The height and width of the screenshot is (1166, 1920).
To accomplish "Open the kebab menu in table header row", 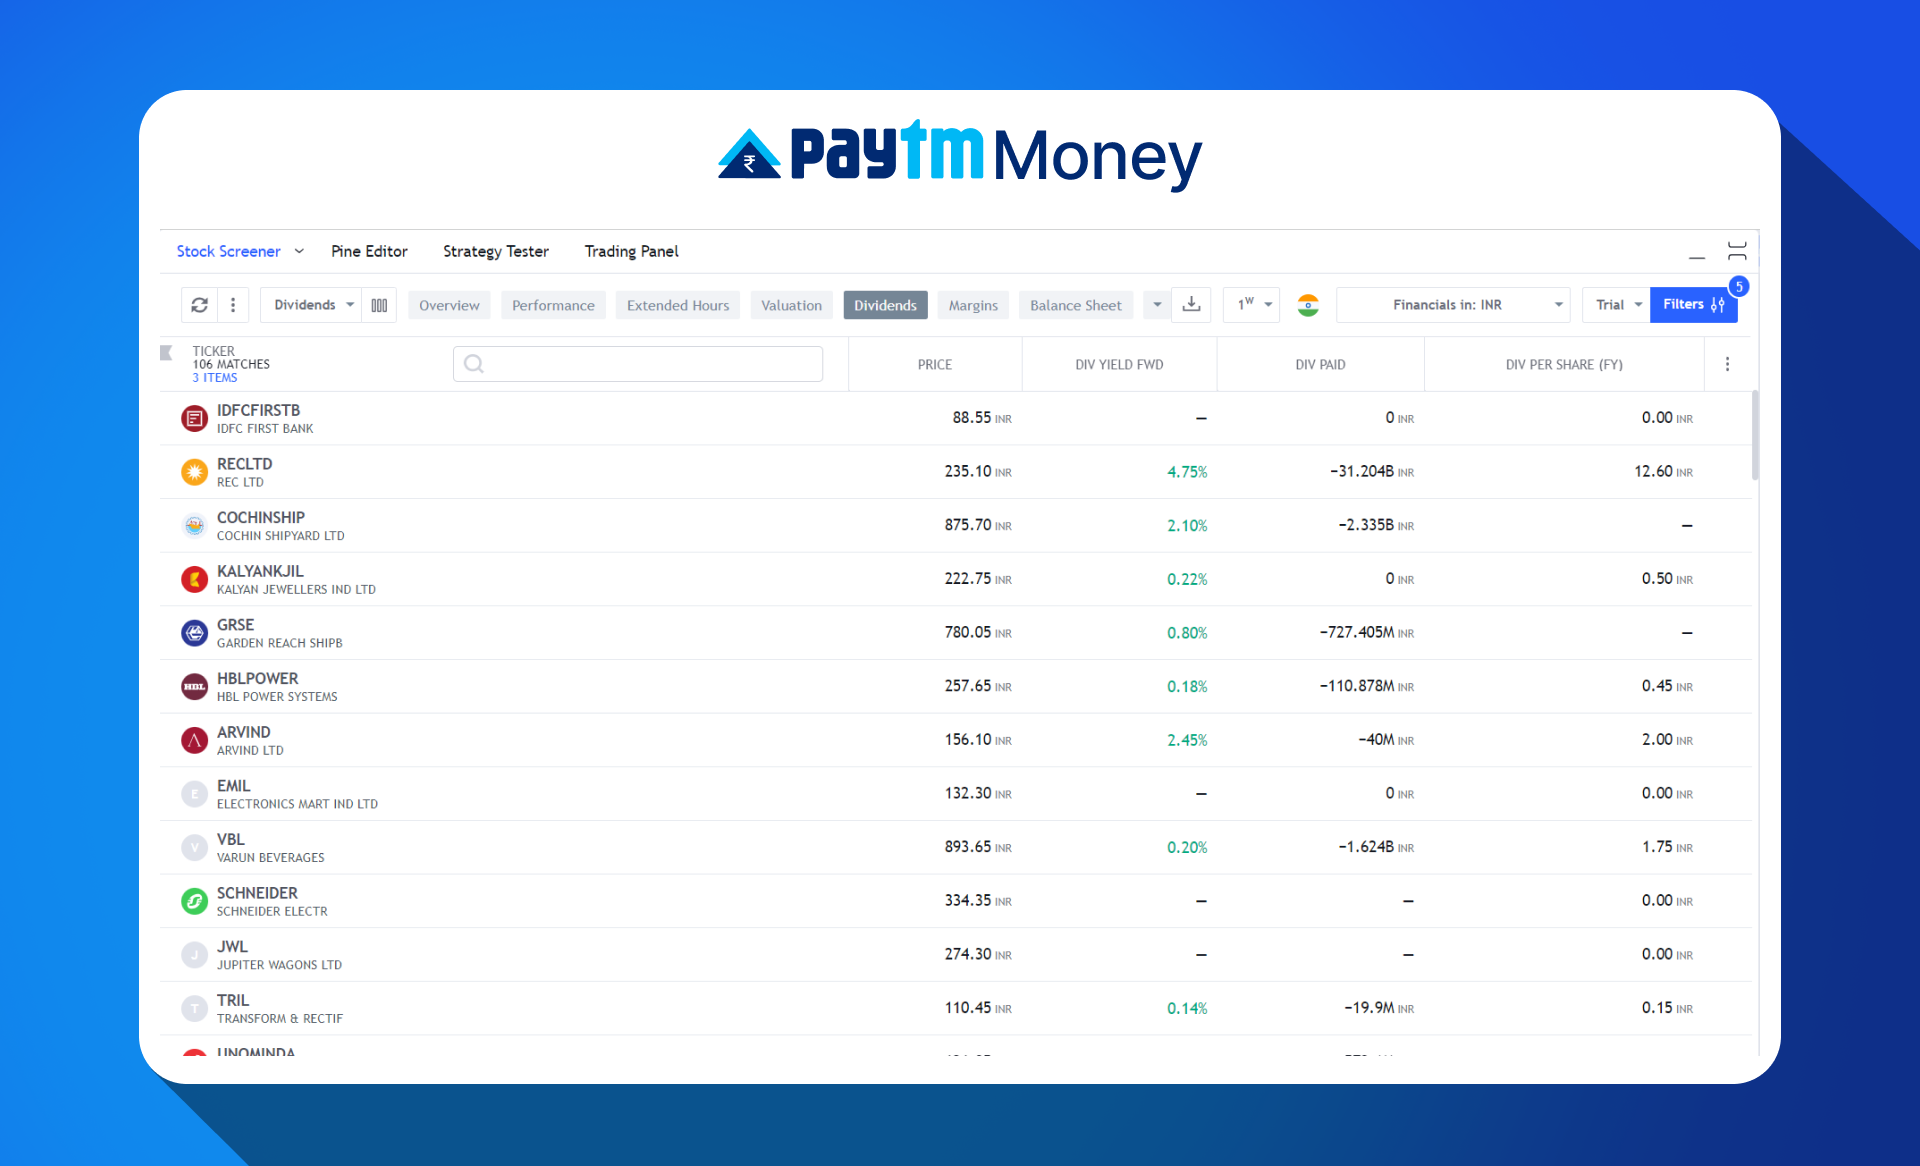I will [x=1727, y=363].
